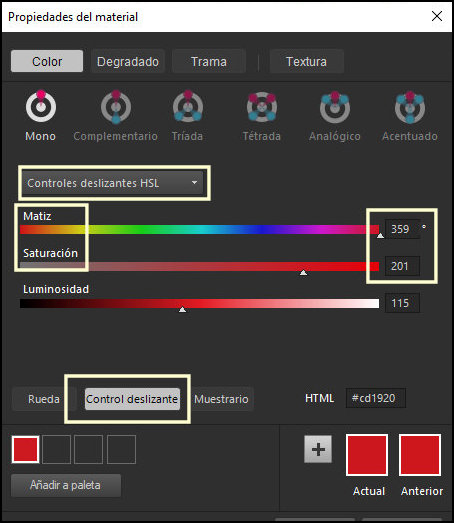Pick the Tétrada harmony icon
The image size is (454, 523).
[x=262, y=107]
